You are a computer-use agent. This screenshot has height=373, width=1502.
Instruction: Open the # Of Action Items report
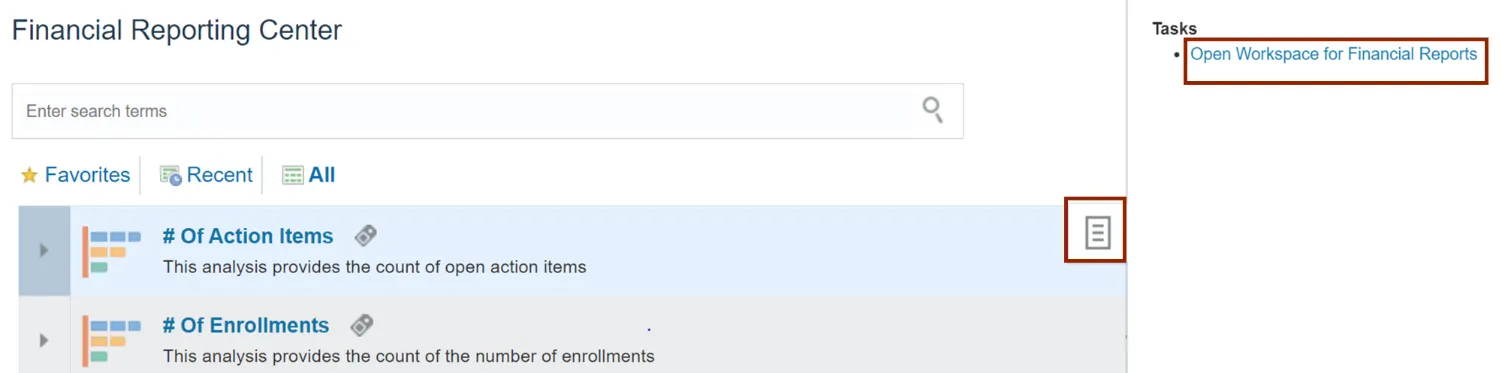click(248, 236)
